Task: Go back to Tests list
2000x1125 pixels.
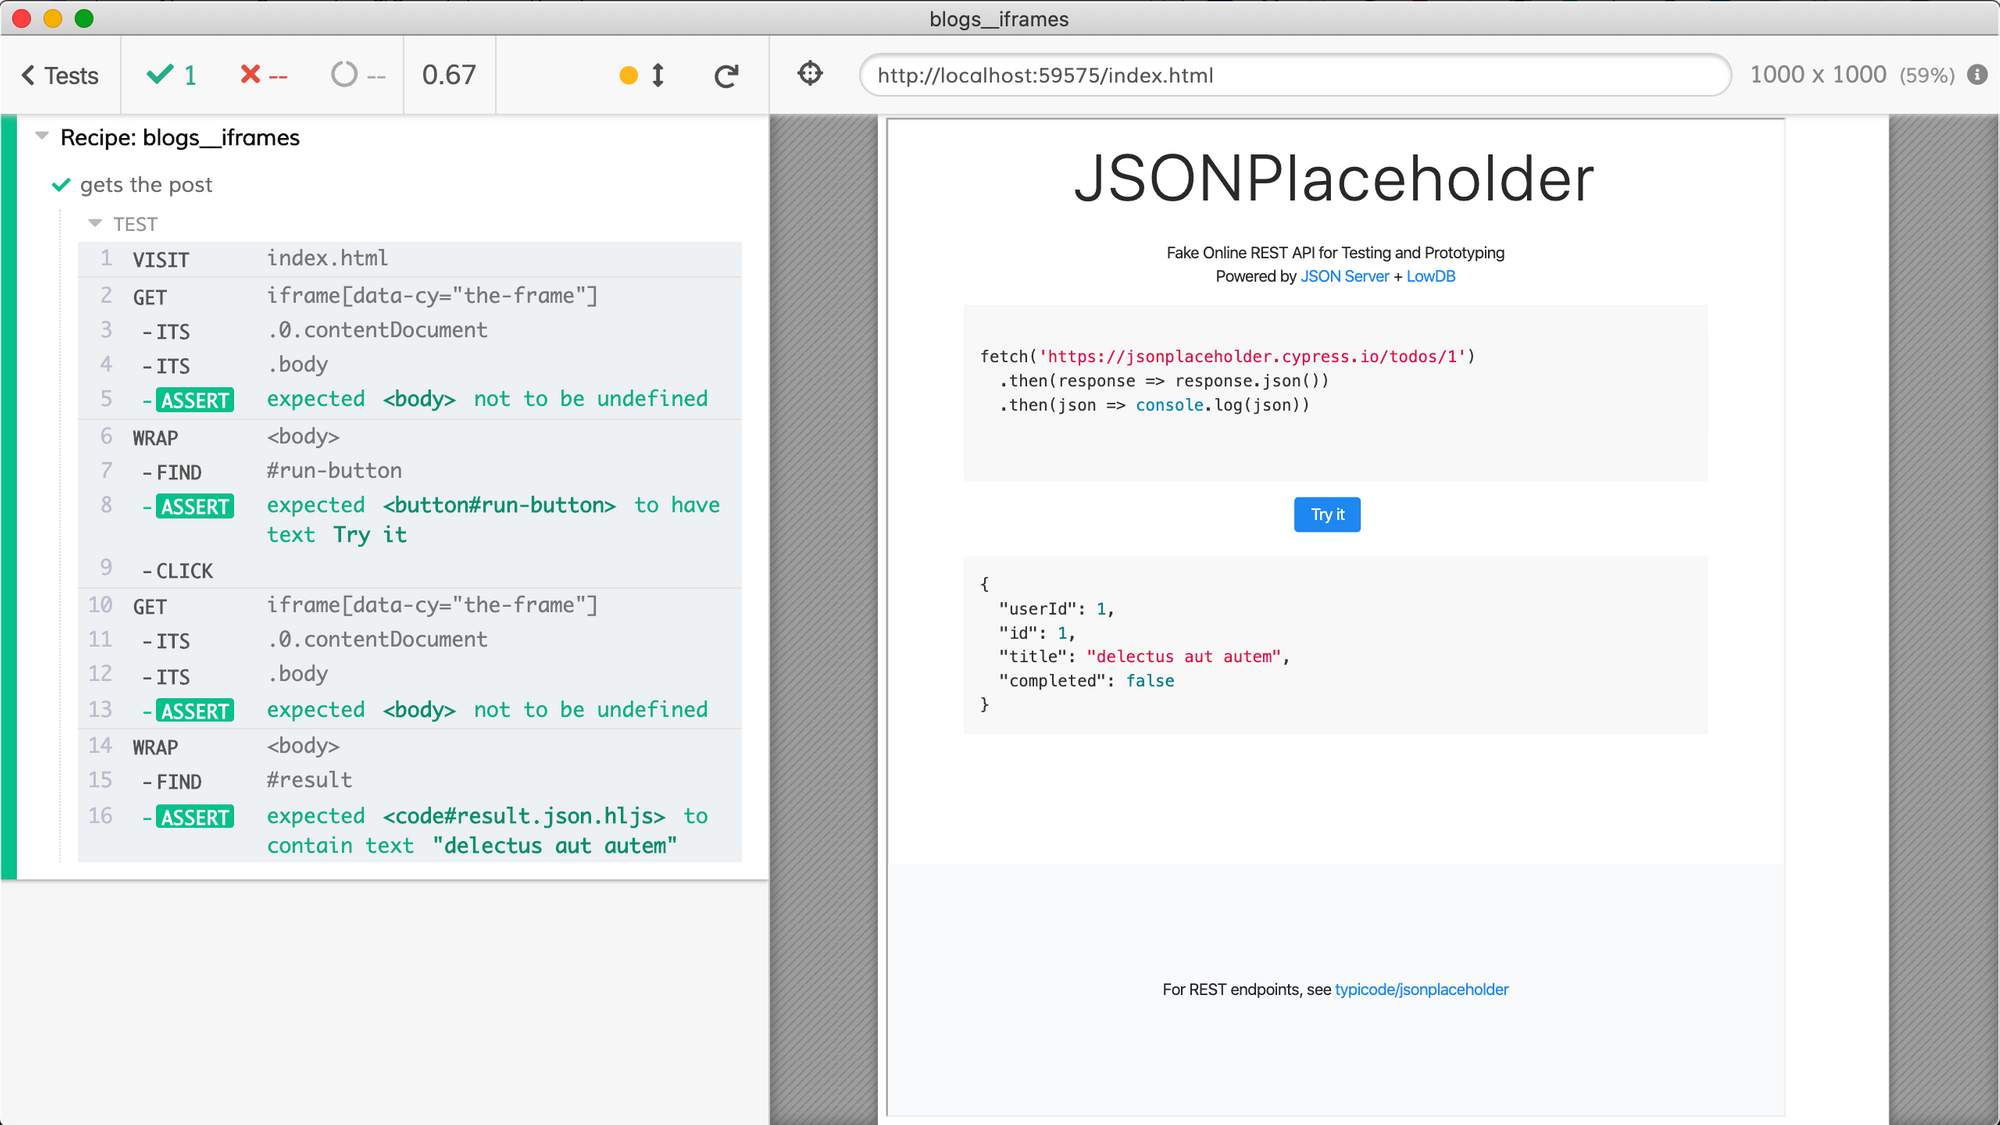Action: 60,76
